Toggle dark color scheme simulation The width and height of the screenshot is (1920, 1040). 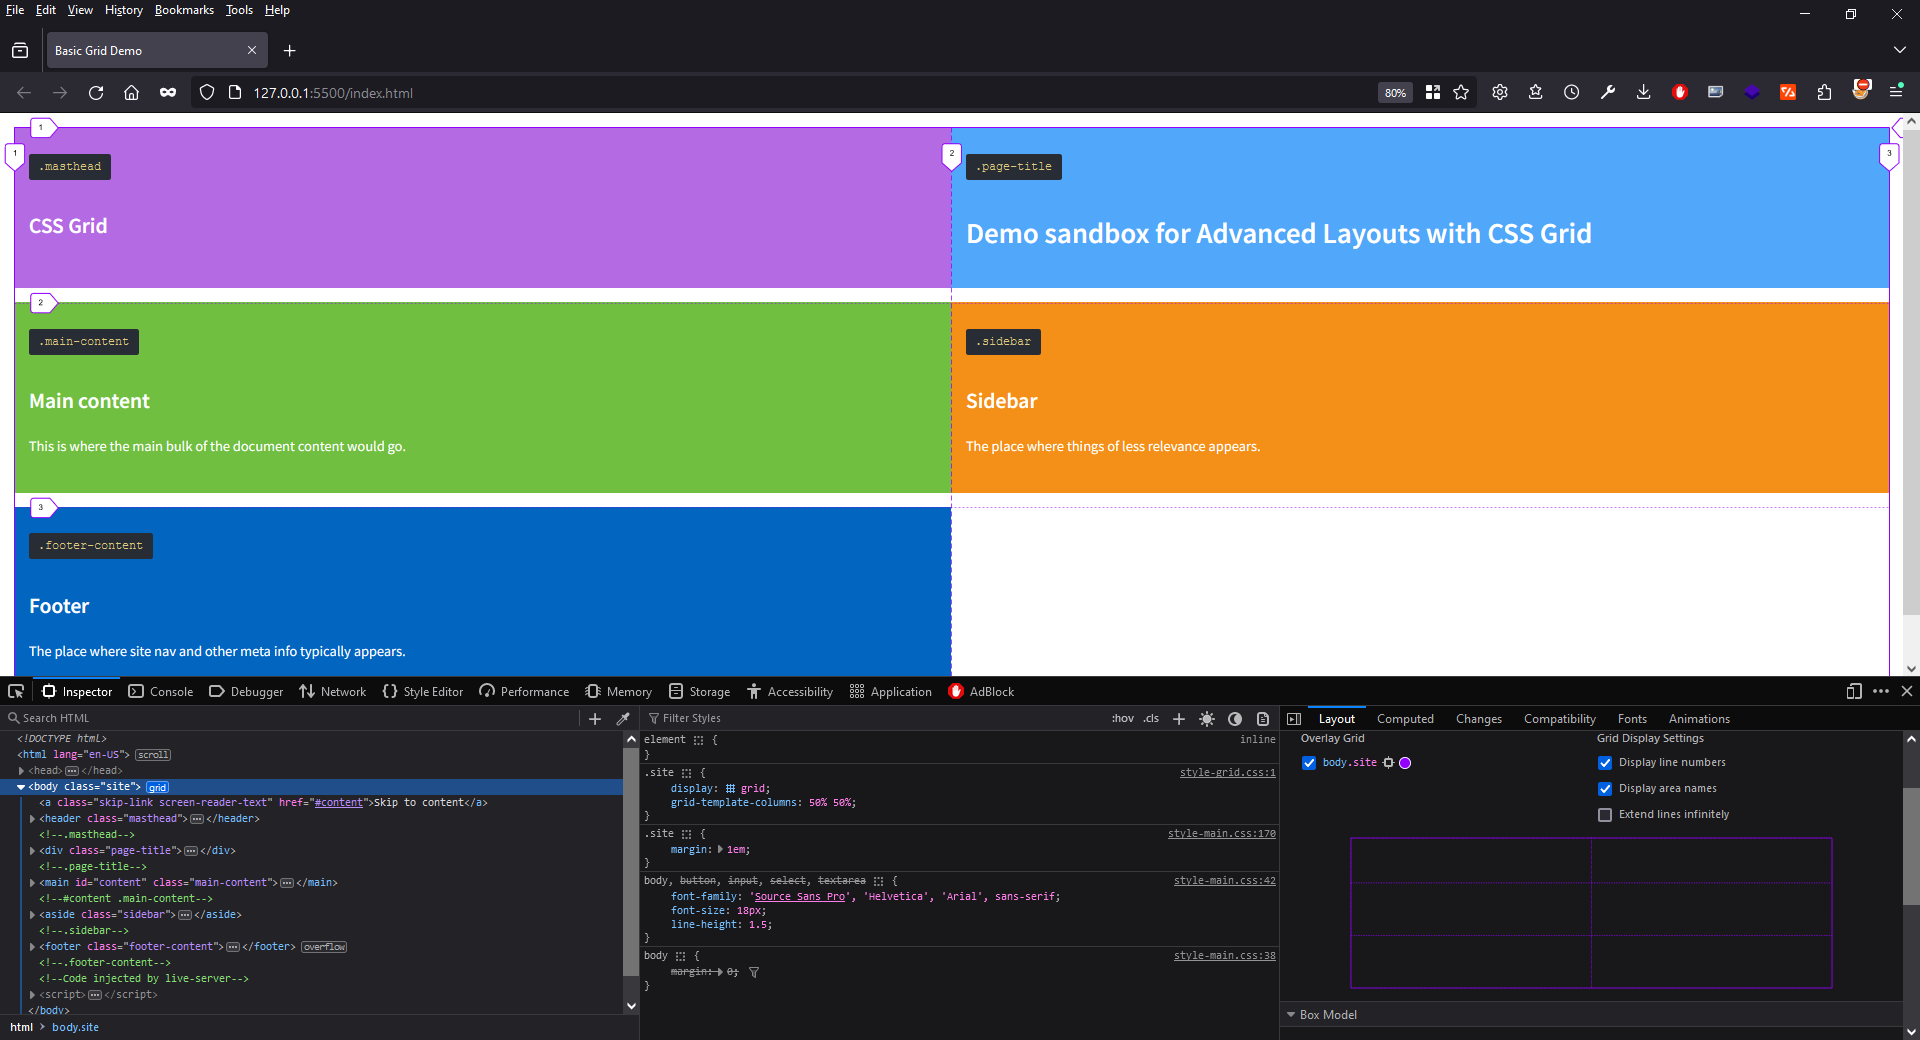tap(1235, 718)
